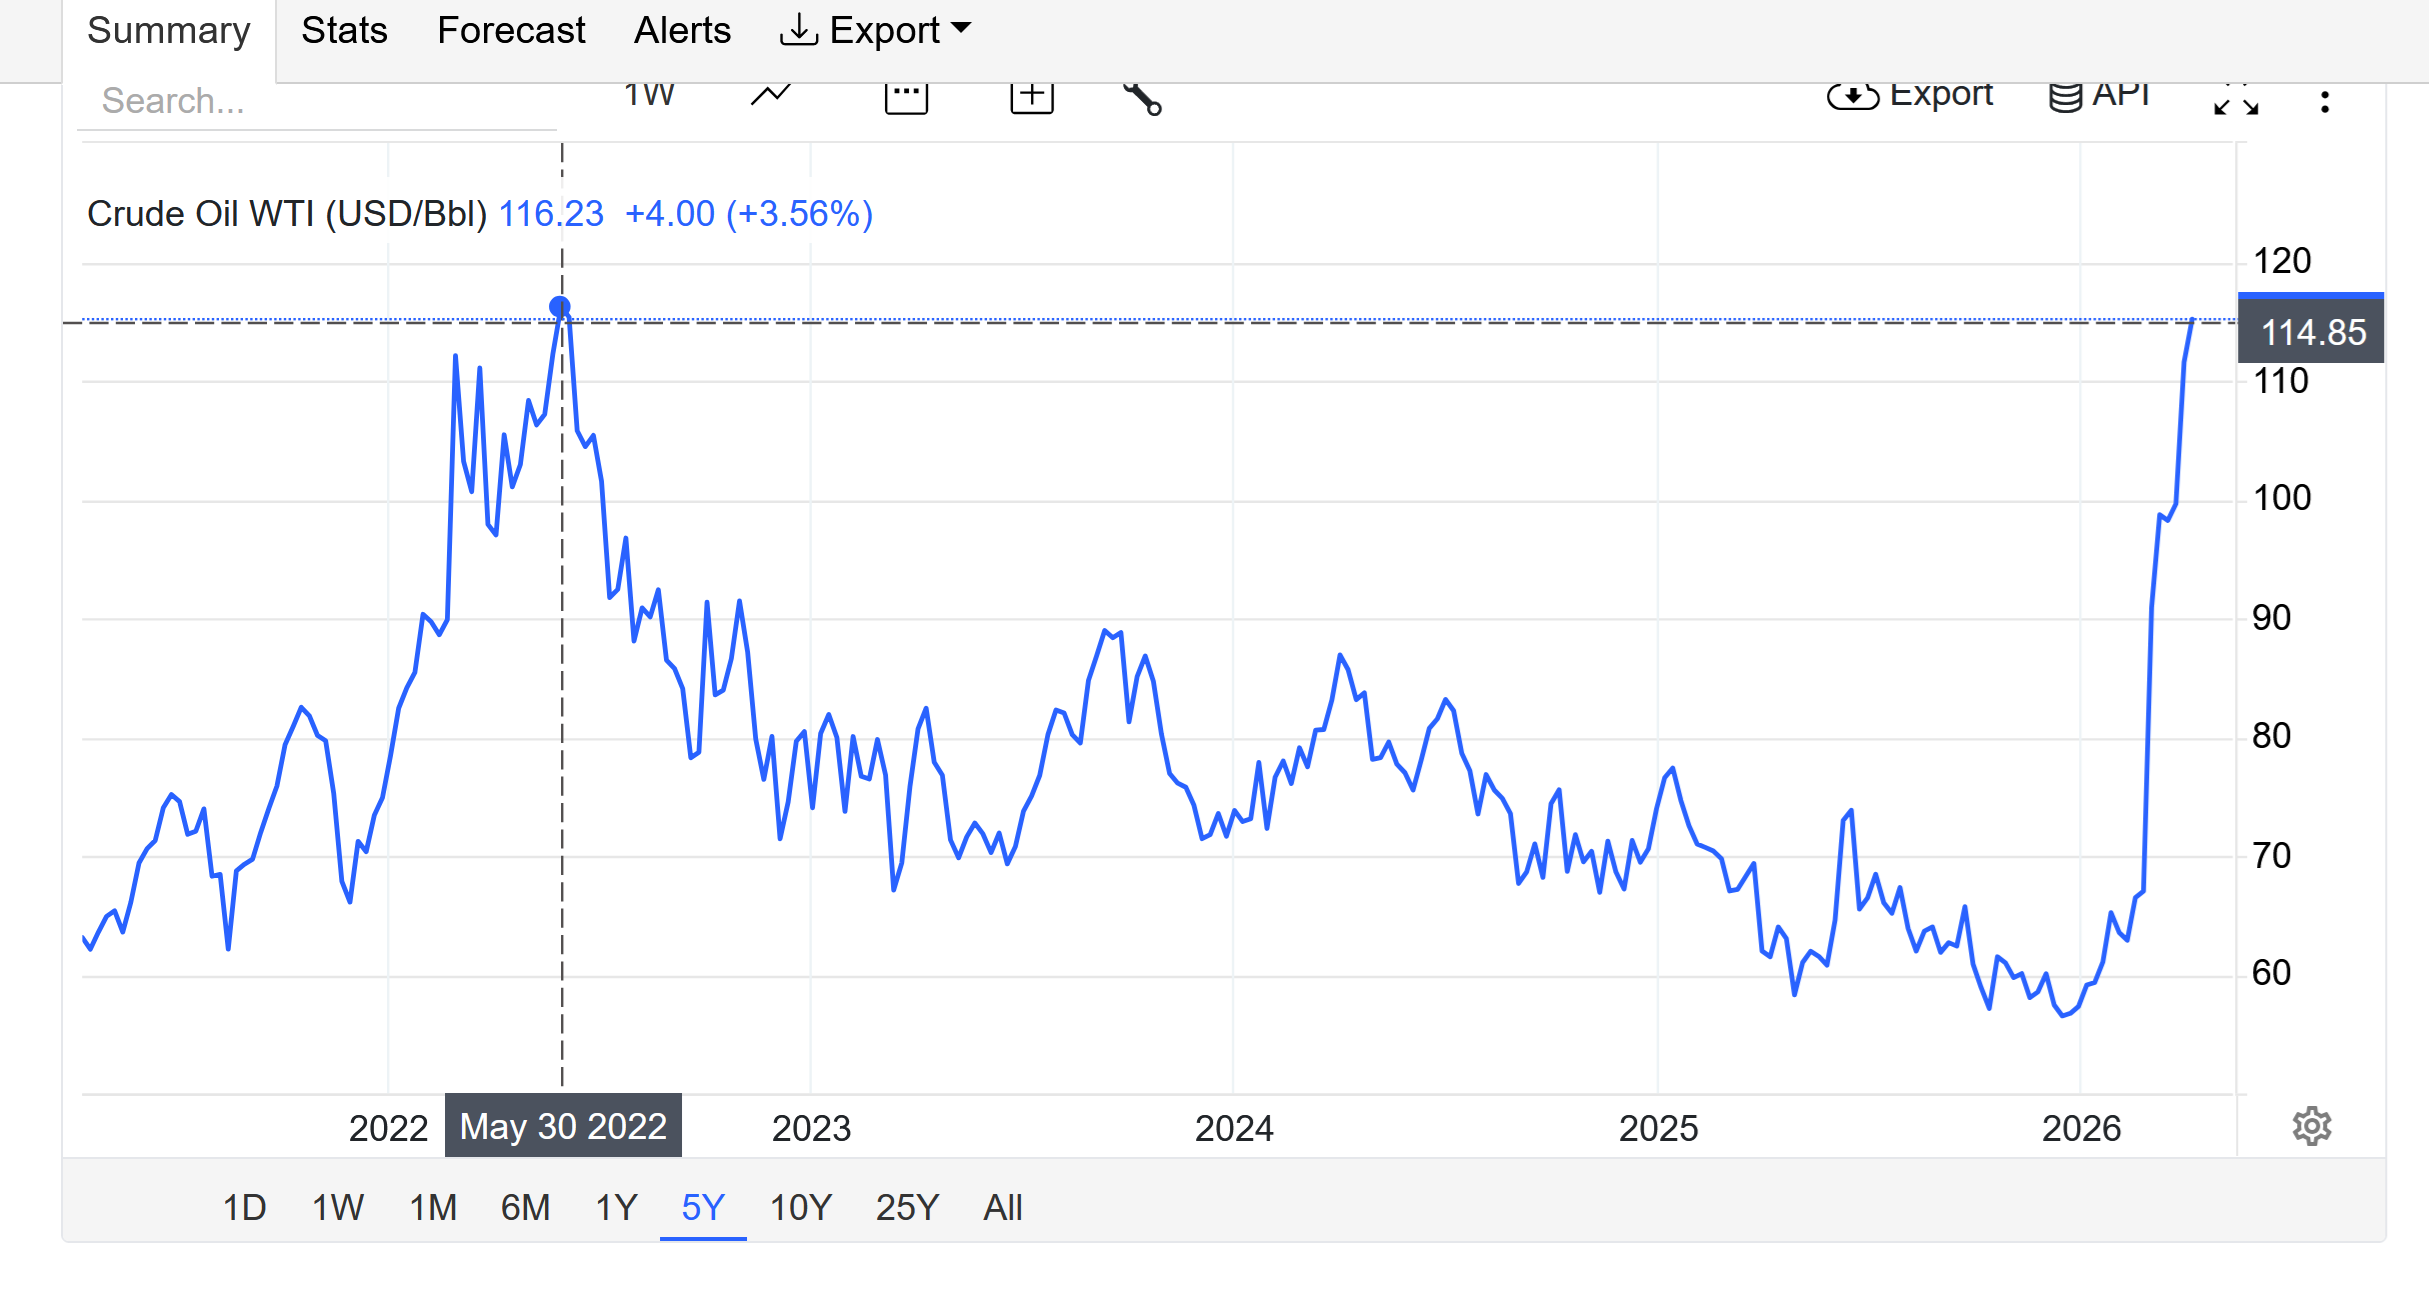2429x1315 pixels.
Task: Open the API database icon
Action: pos(2098,96)
